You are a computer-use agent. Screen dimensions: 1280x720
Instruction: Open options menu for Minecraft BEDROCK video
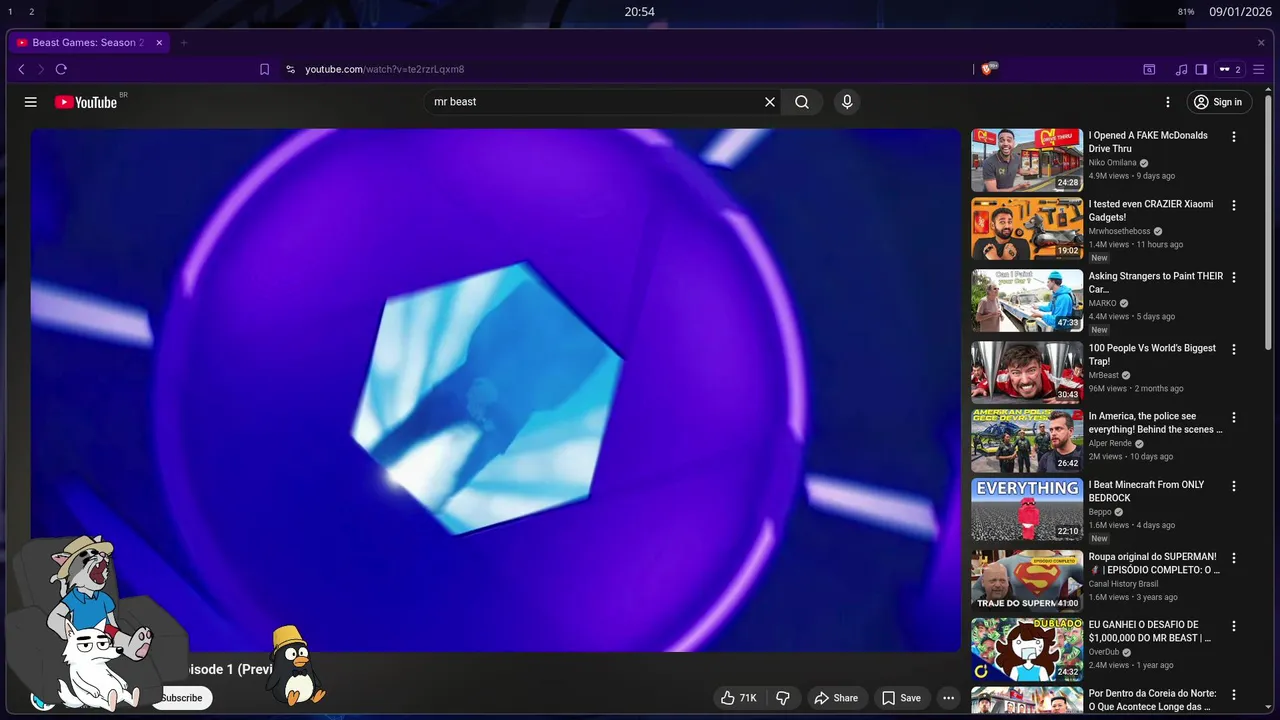click(1234, 486)
